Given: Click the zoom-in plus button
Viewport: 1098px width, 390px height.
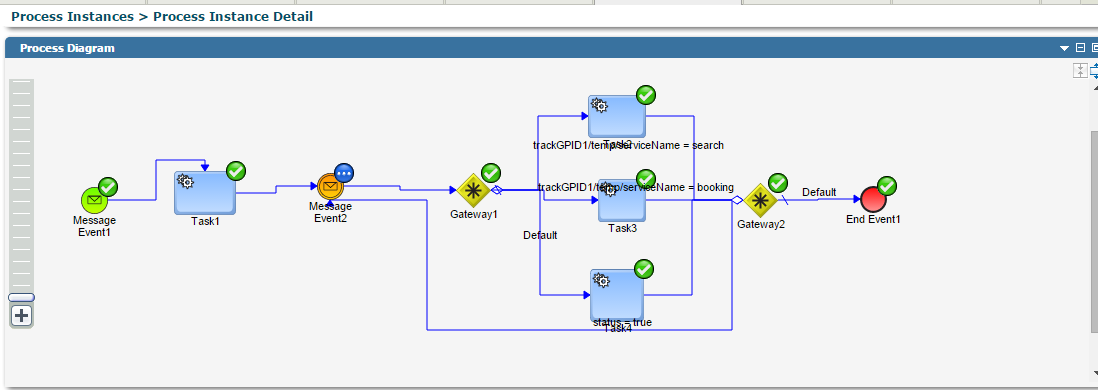Looking at the screenshot, I should pos(22,316).
